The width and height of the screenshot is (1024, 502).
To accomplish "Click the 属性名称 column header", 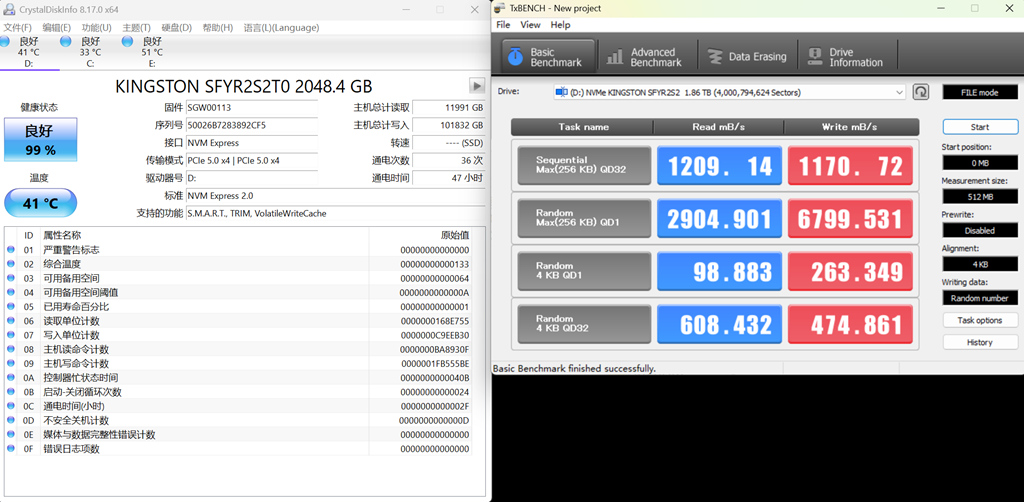I will pyautogui.click(x=204, y=235).
